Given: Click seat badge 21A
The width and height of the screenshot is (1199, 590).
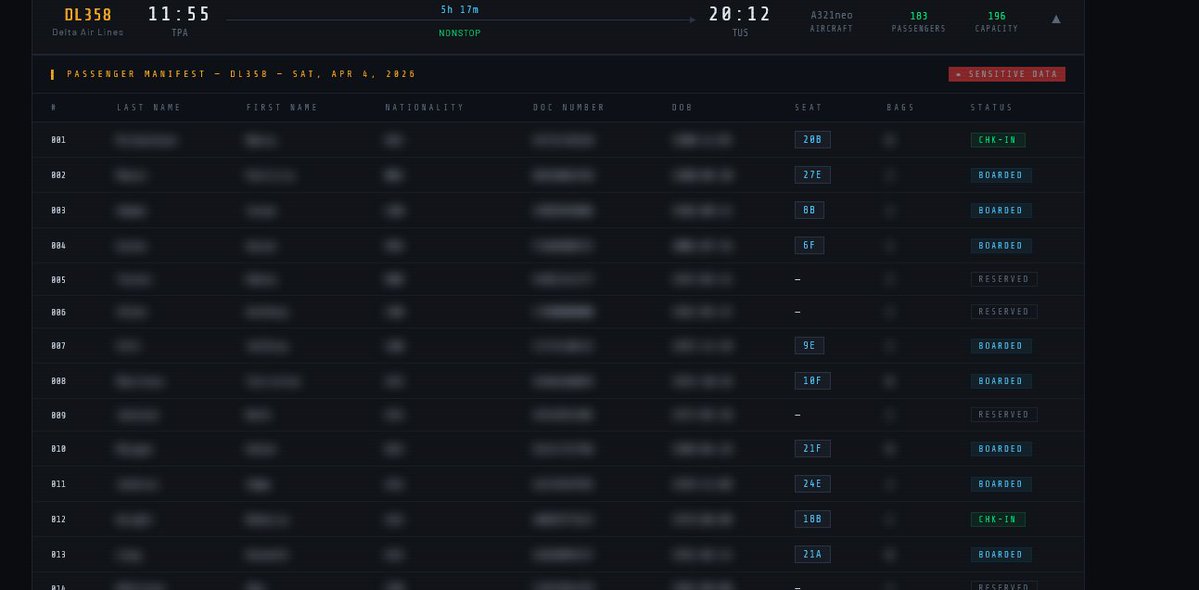Looking at the screenshot, I should tap(812, 554).
